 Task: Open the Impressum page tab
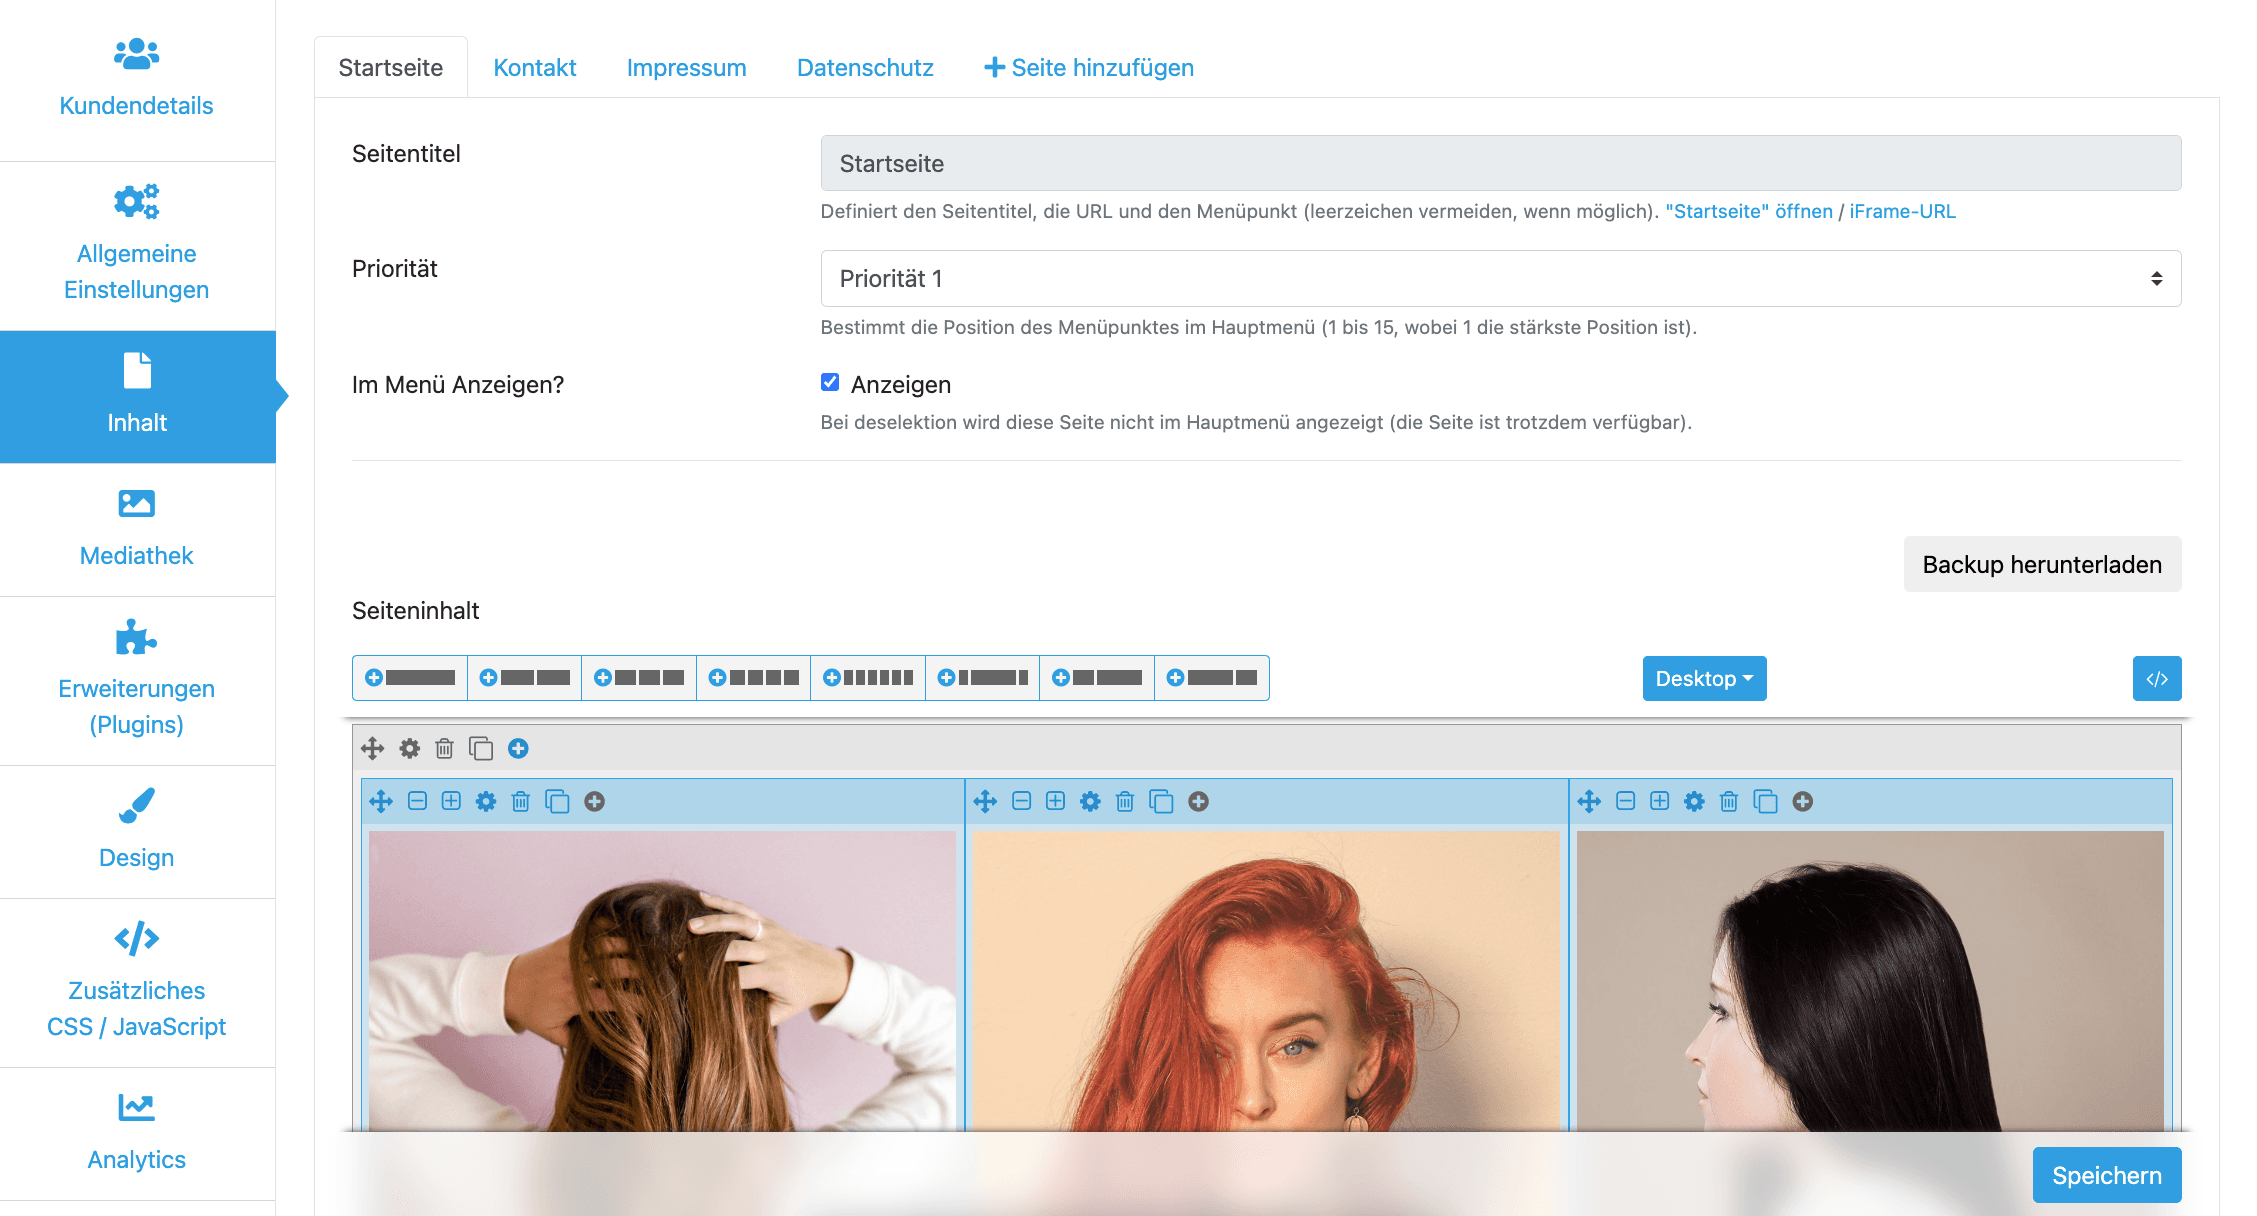pos(686,68)
